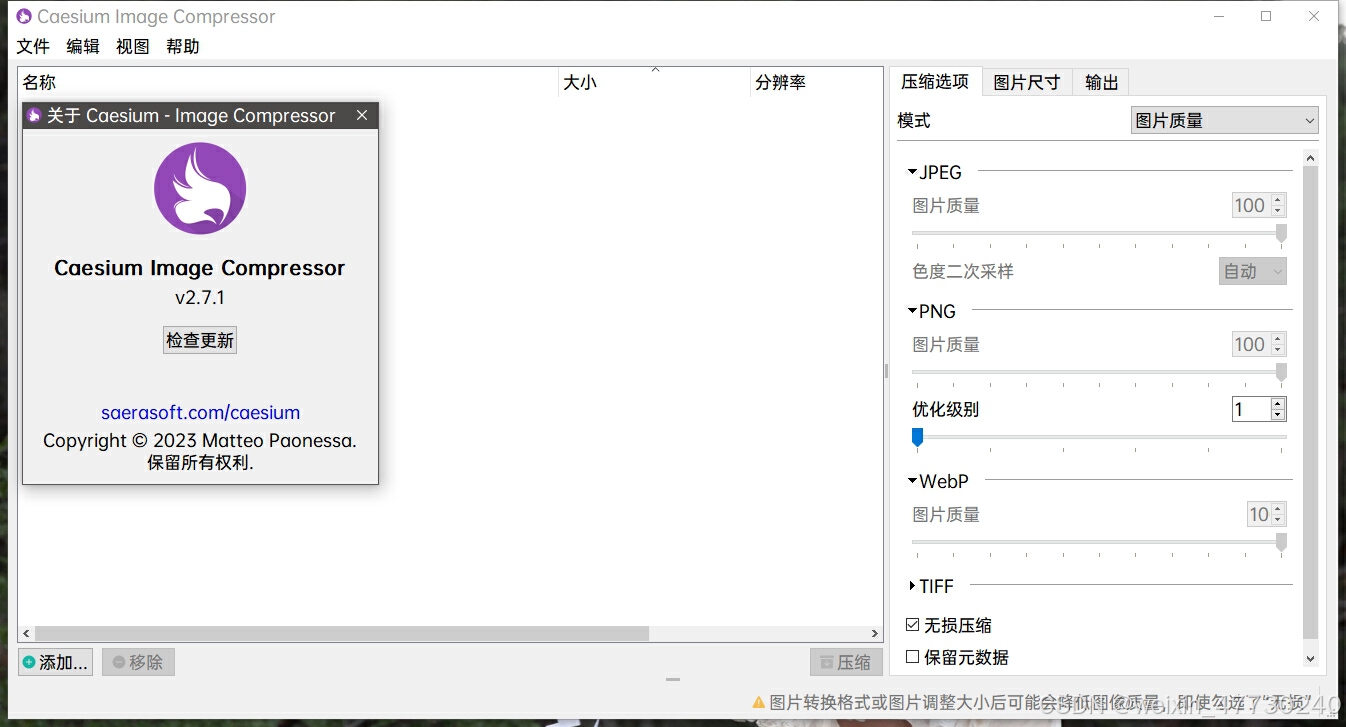The height and width of the screenshot is (727, 1346).
Task: Click the 压缩 button
Action: pos(846,662)
